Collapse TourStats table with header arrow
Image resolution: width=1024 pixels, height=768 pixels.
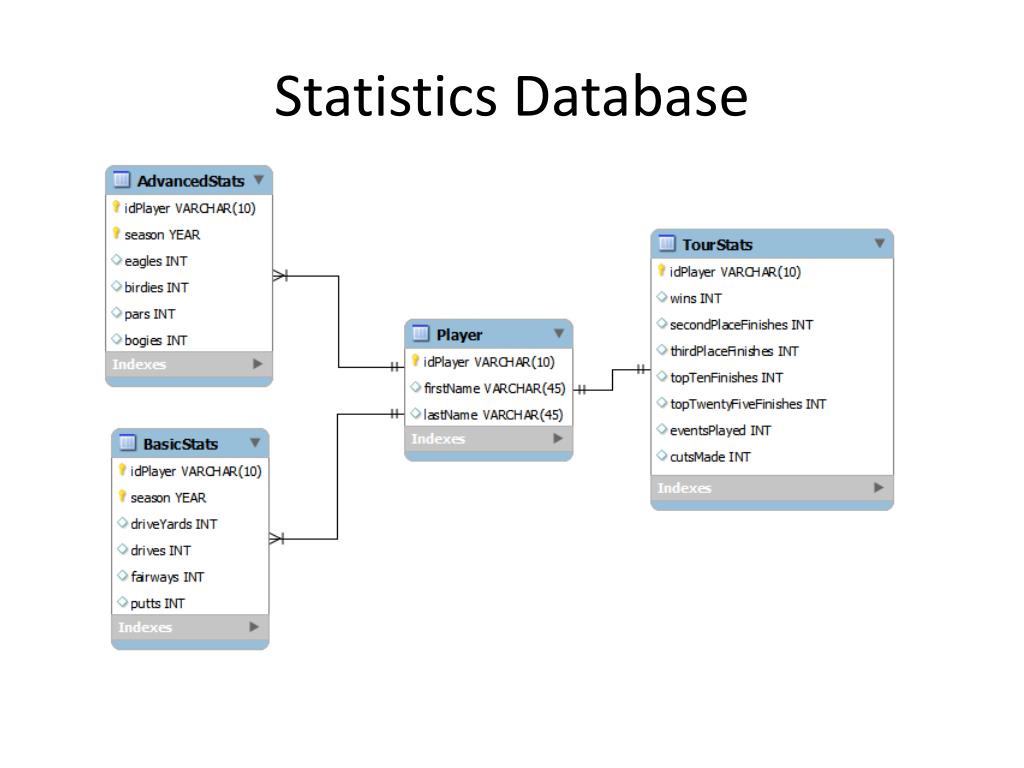click(x=880, y=243)
